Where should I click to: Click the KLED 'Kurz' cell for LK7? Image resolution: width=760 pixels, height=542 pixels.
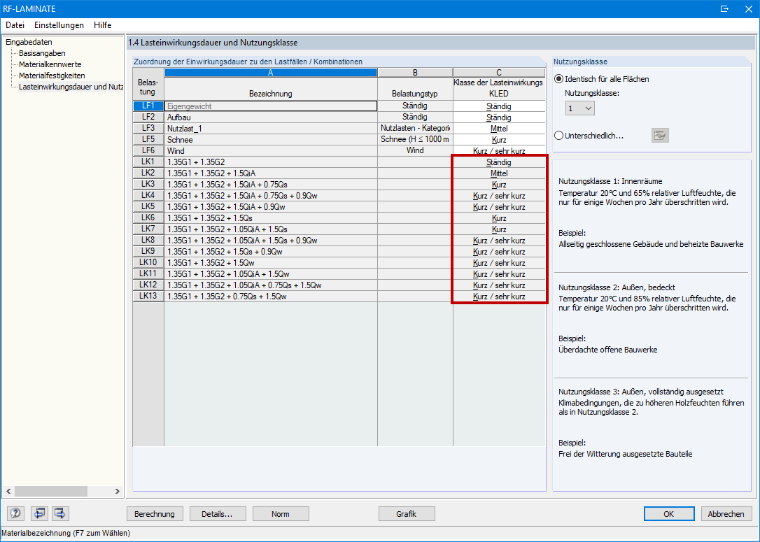[499, 229]
